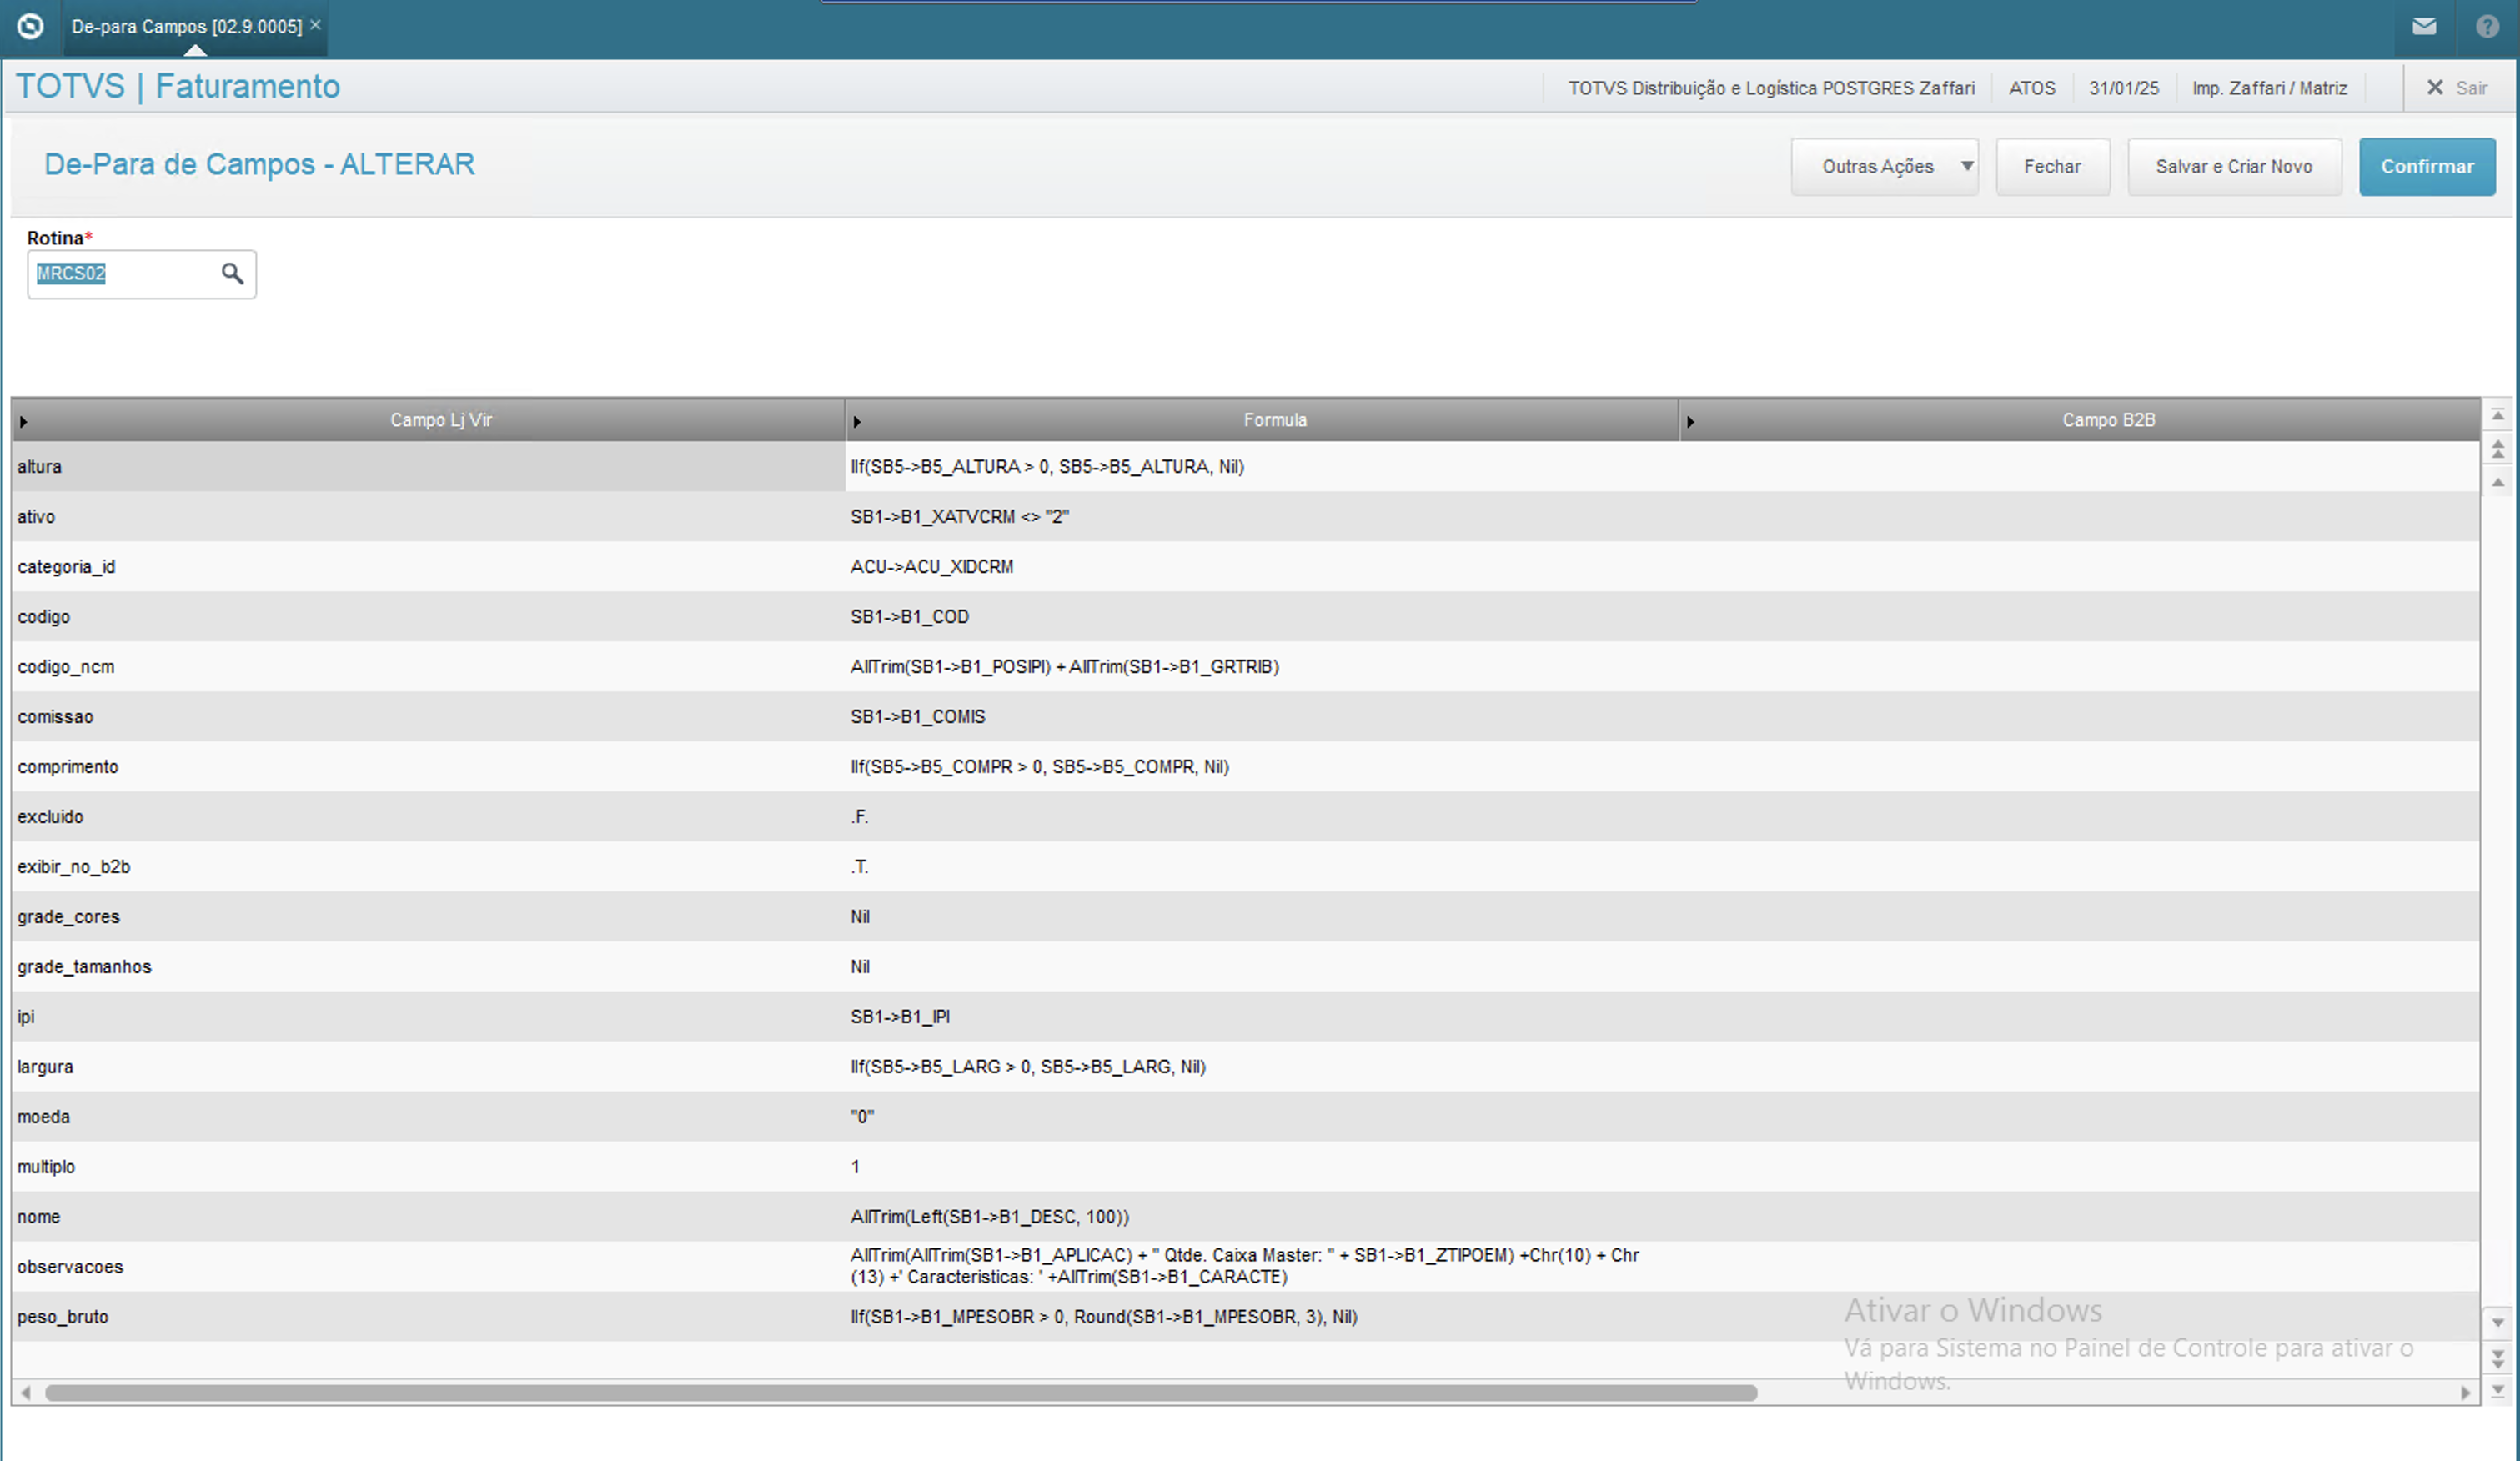
Task: Expand the Formula column header arrow
Action: click(857, 421)
